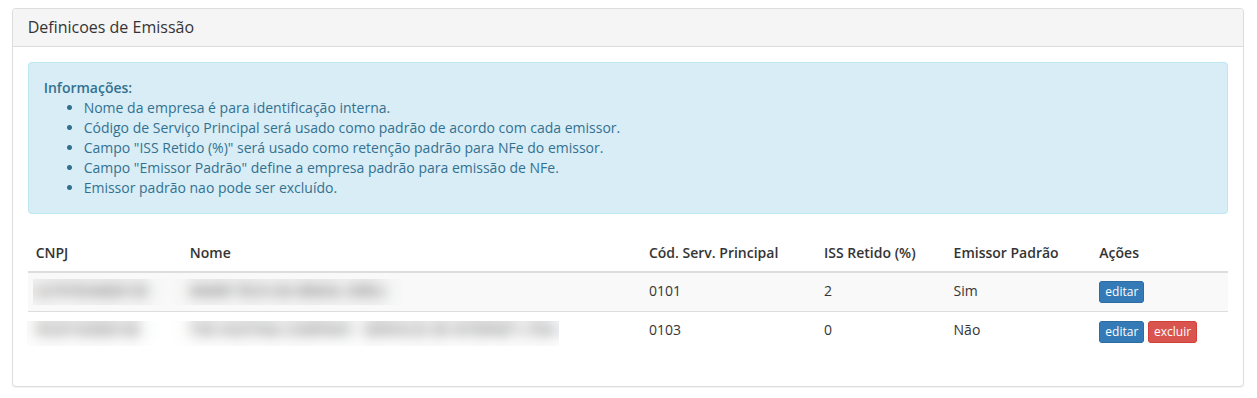Select the CNPJ column header

coord(51,253)
